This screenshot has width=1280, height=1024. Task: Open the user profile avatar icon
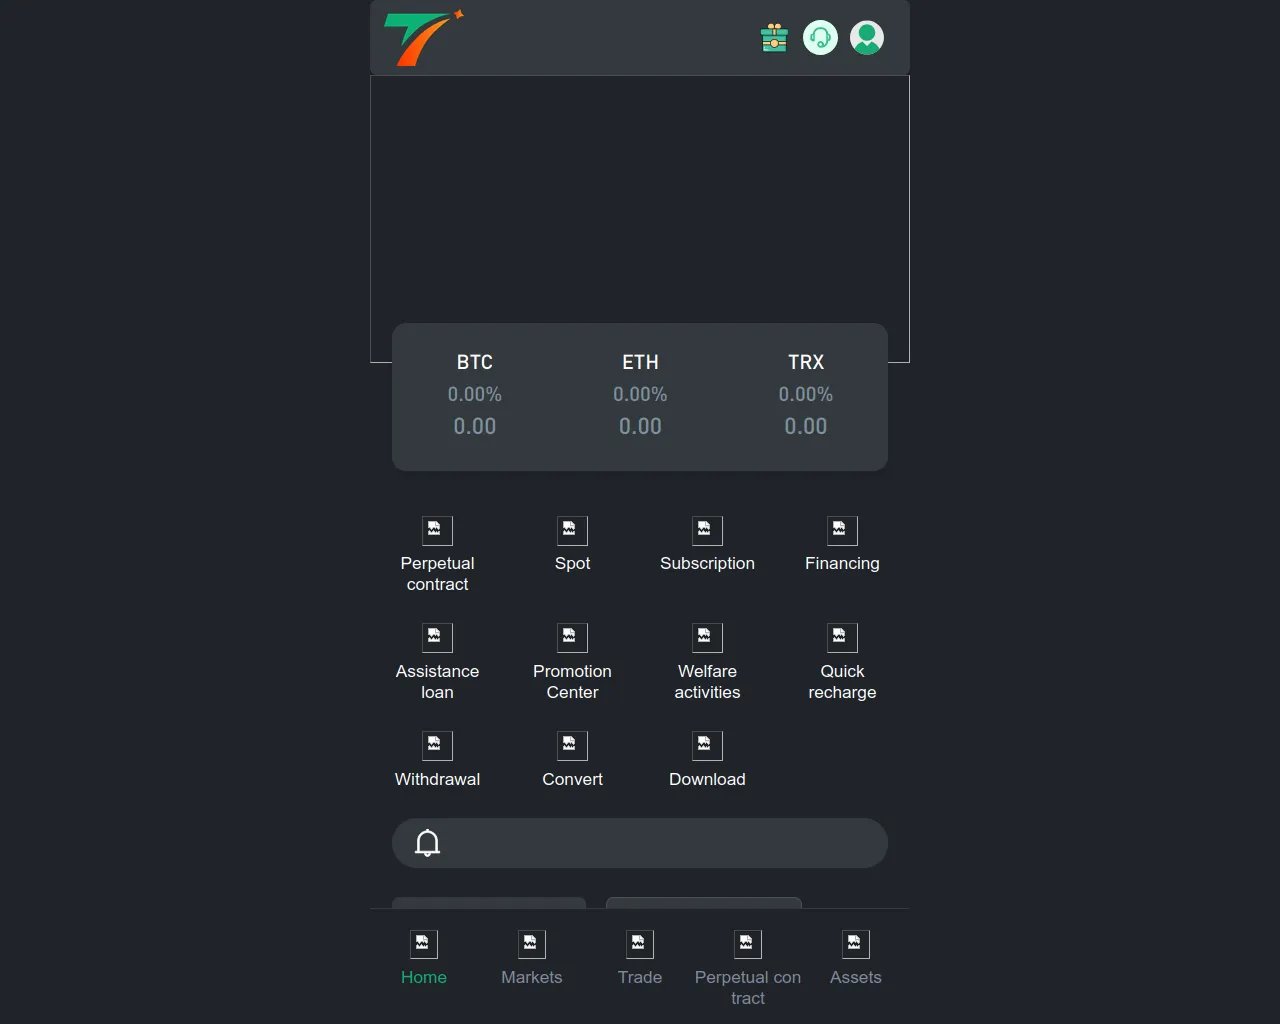click(x=867, y=38)
